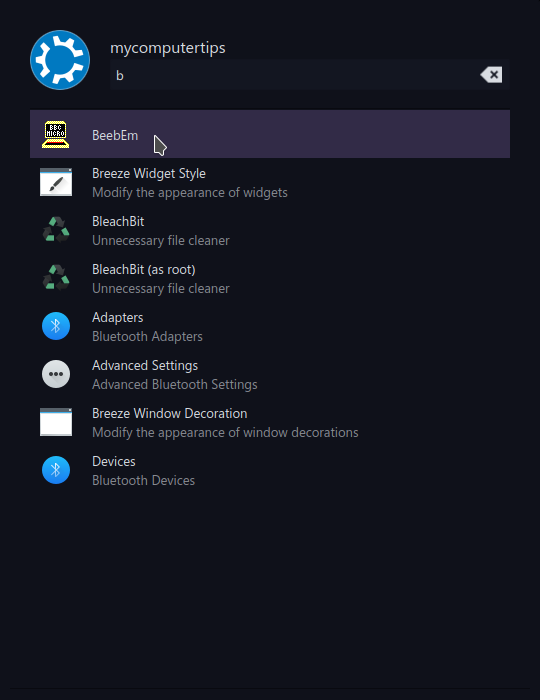Launch the BeebEm entry
The image size is (540, 700).
(x=270, y=134)
